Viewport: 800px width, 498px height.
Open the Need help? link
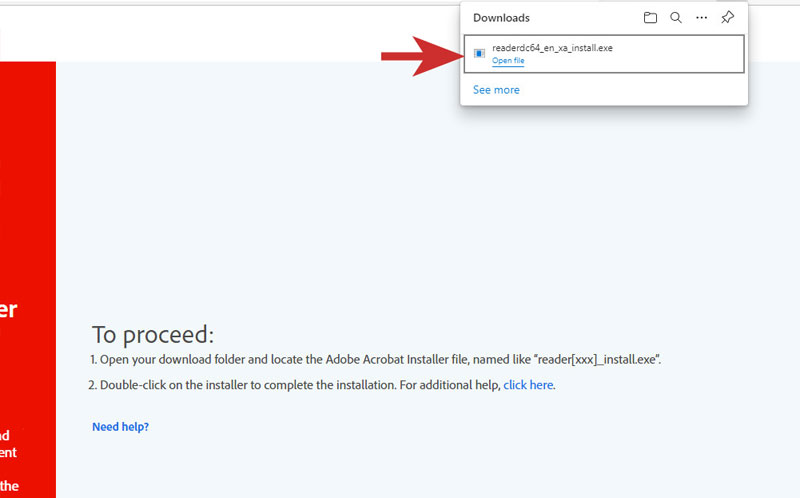(120, 427)
